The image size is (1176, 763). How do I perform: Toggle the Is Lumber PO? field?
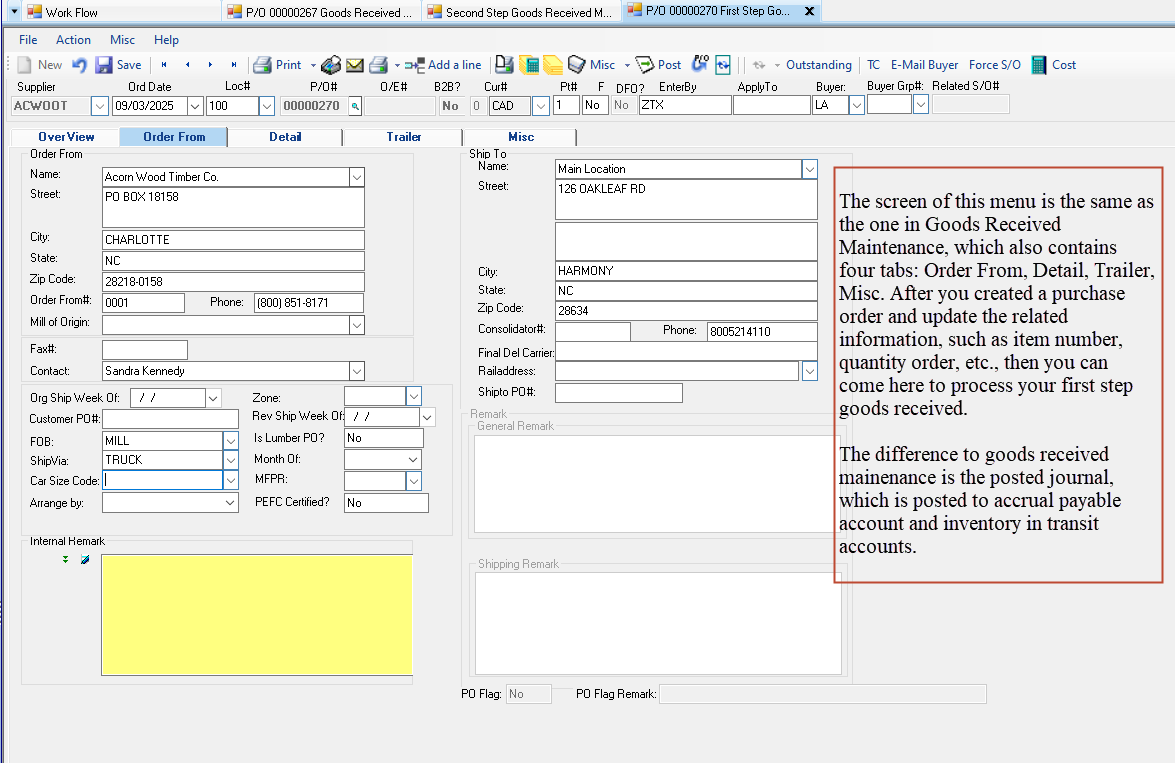click(x=383, y=438)
